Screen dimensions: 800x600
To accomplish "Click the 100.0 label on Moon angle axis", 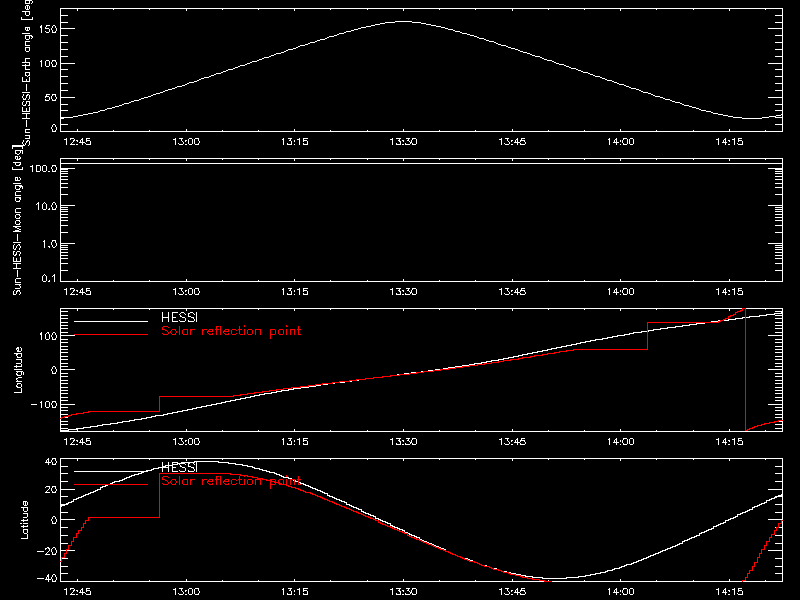I will [x=43, y=169].
